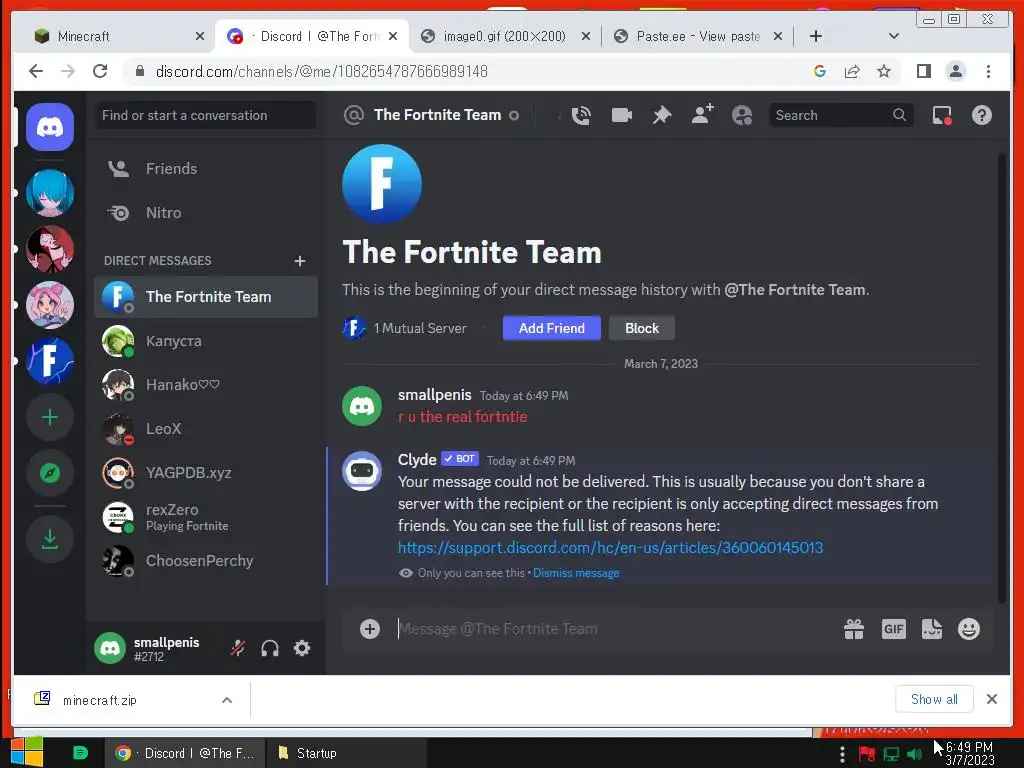Open the Discord inbox
1024x768 pixels.
coord(942,116)
